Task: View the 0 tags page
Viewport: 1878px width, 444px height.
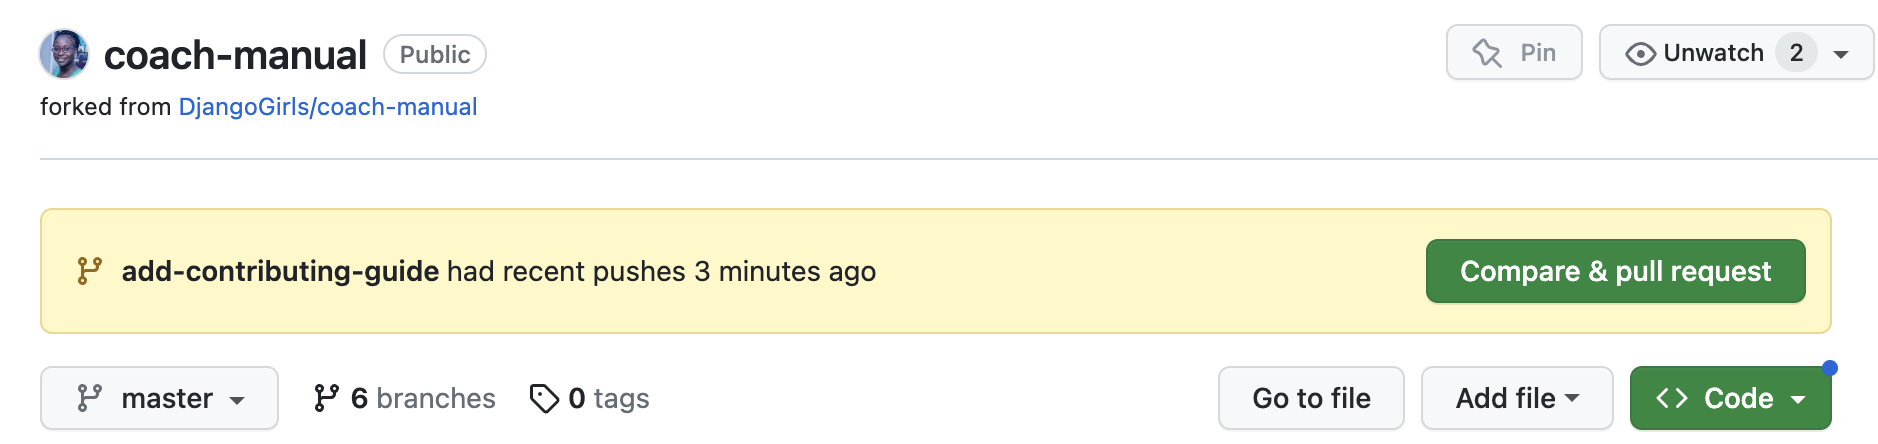Action: [x=590, y=398]
